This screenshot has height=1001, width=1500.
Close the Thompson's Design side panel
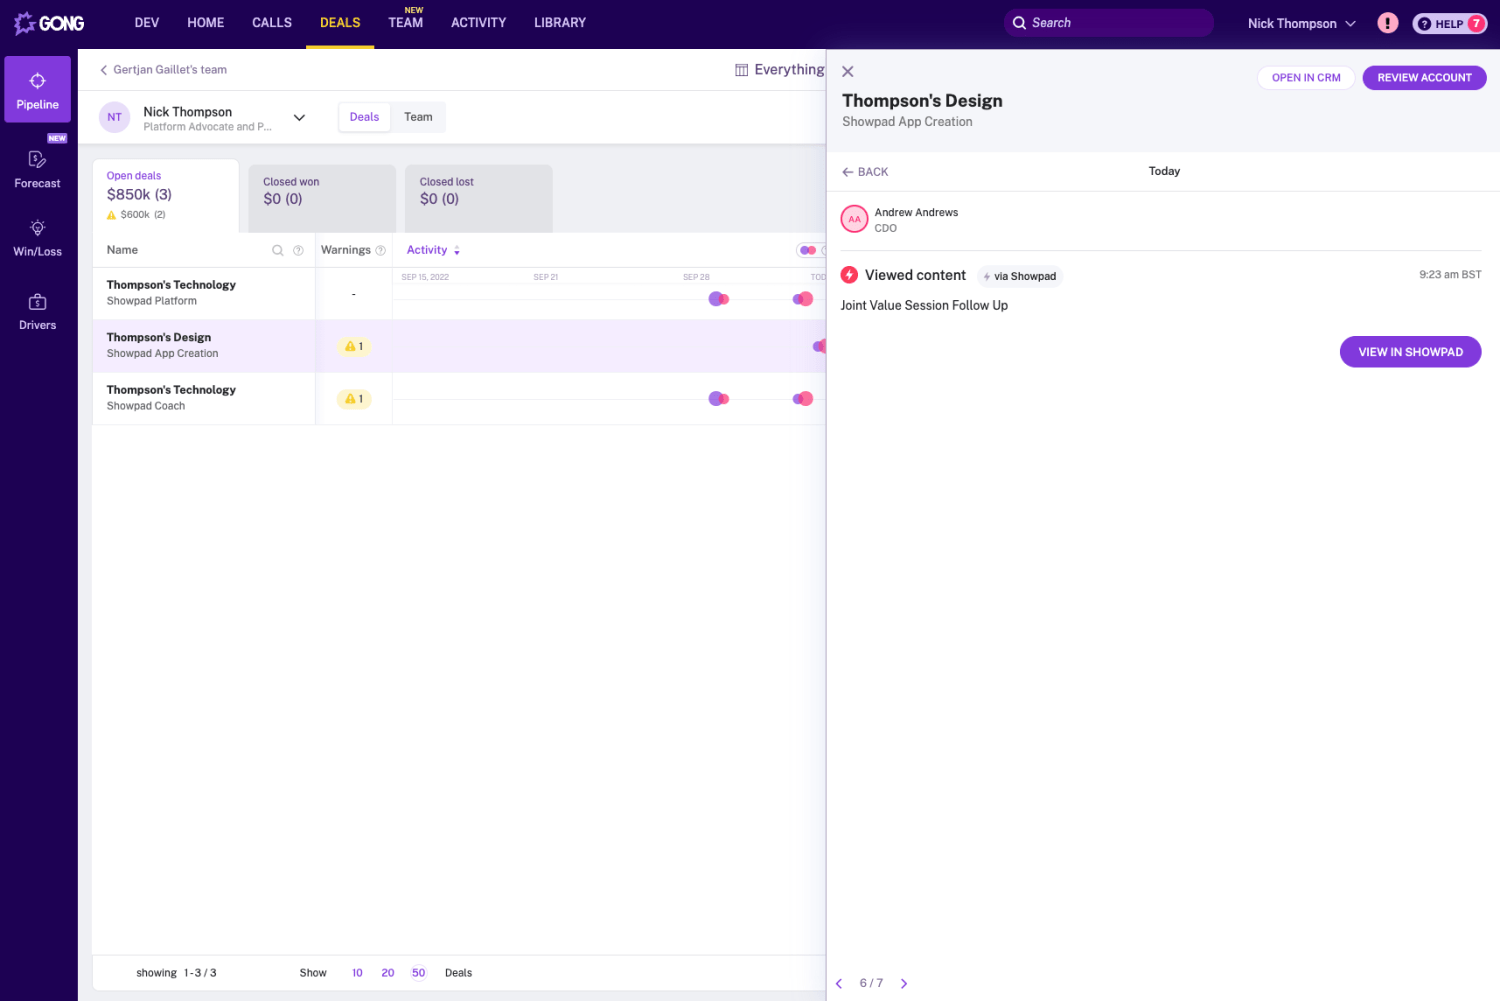coord(848,72)
